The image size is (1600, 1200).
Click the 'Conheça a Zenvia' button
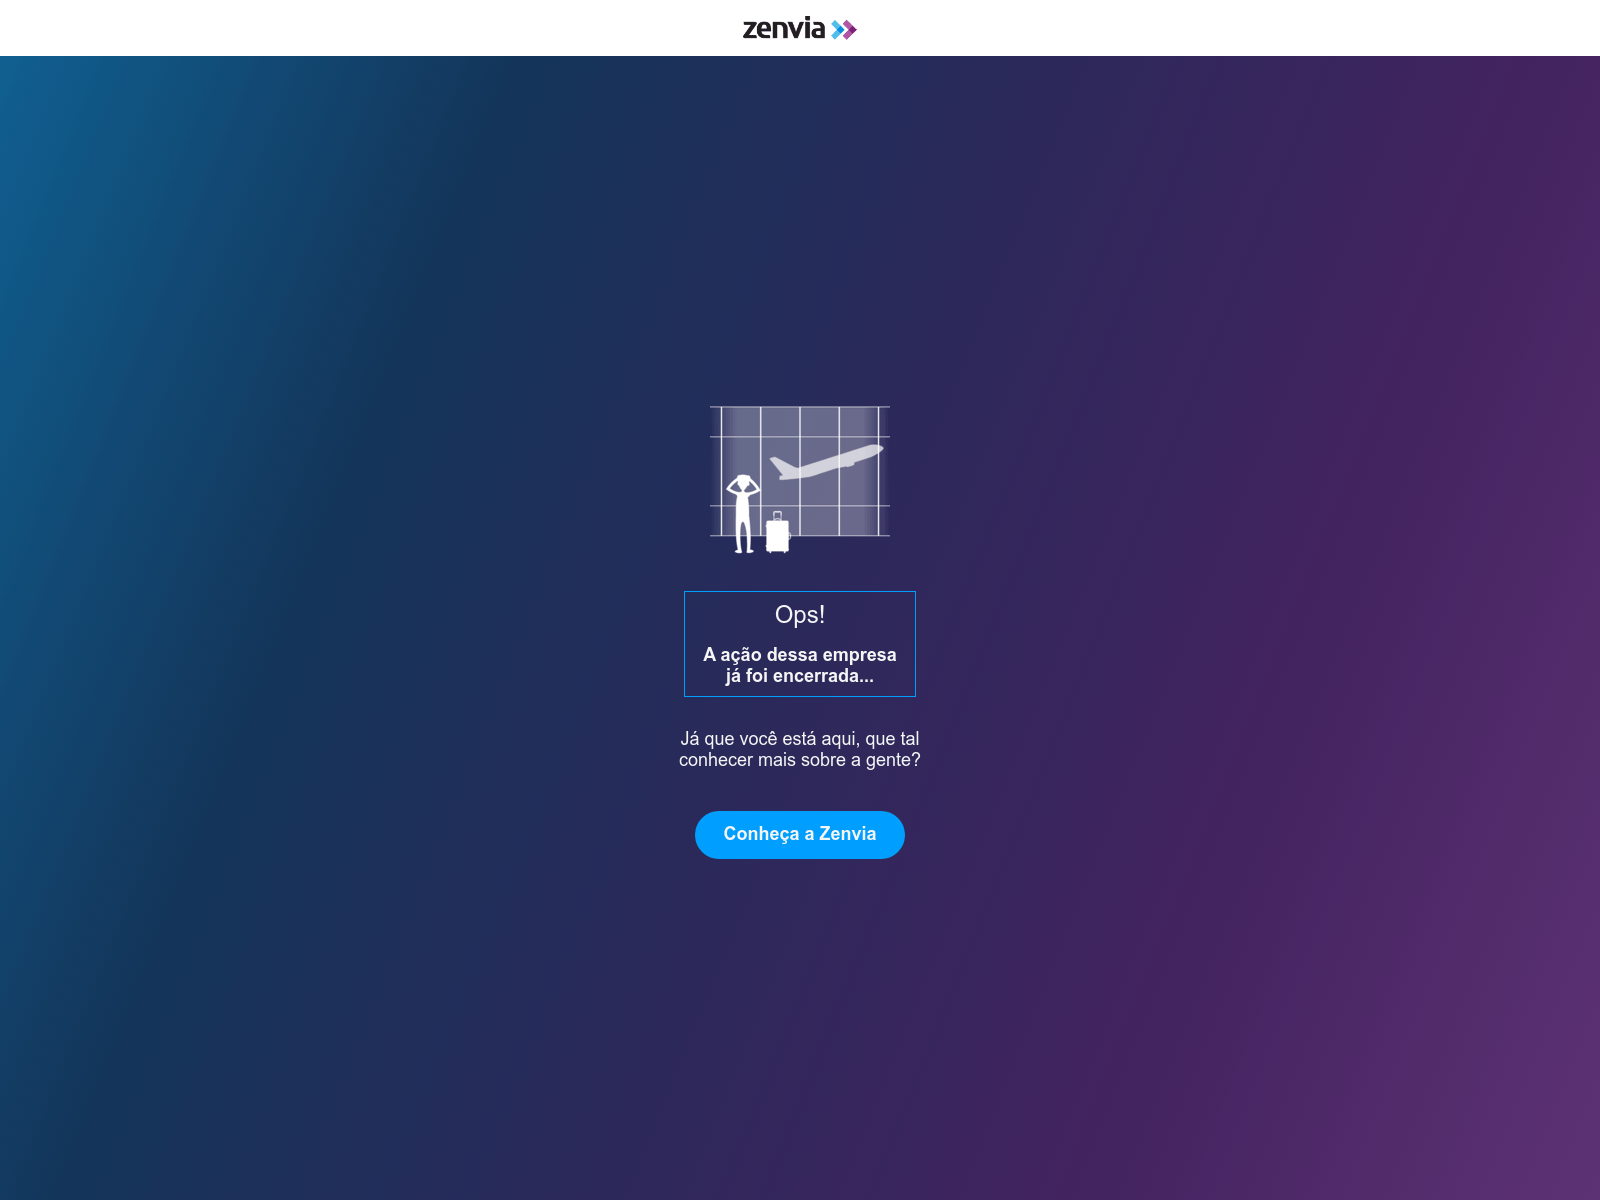click(x=800, y=835)
